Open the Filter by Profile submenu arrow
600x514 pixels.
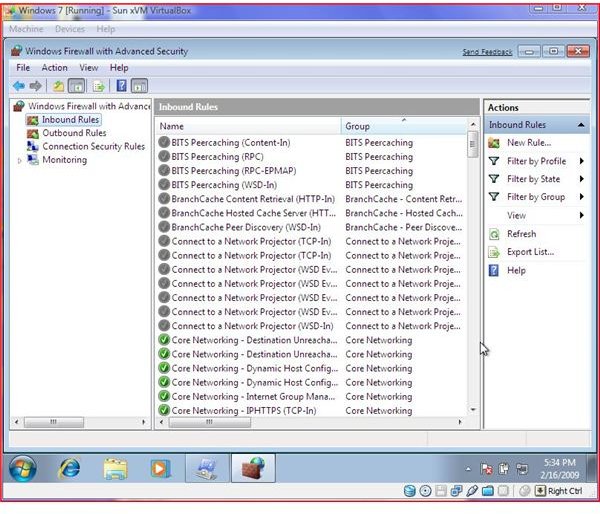point(581,161)
